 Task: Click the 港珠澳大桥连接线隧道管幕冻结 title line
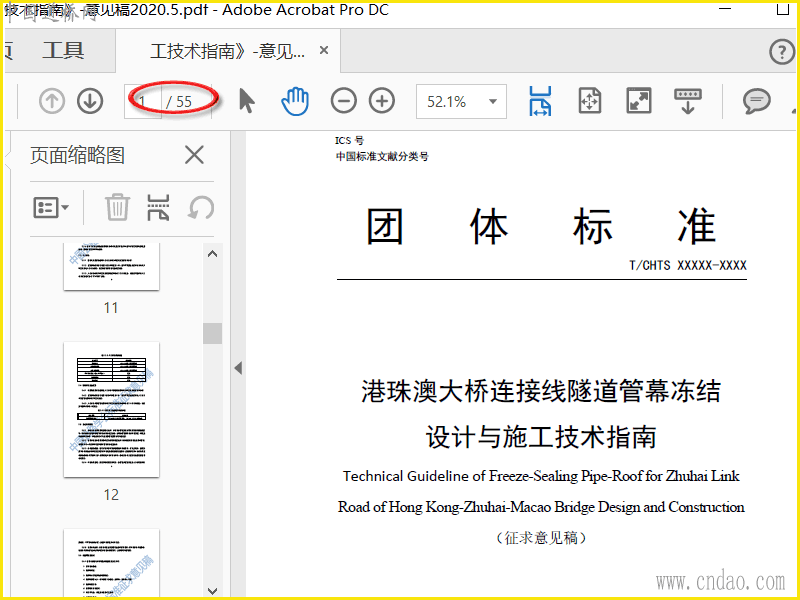coord(541,391)
